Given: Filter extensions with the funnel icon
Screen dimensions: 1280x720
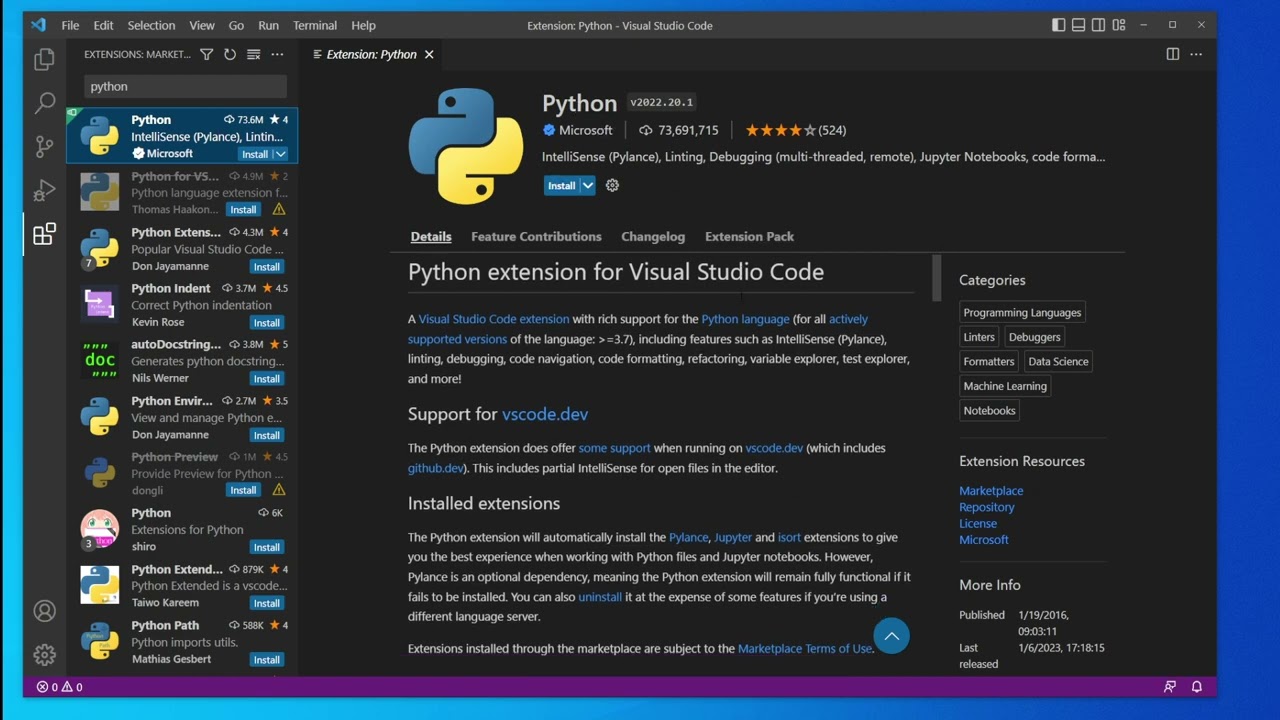Looking at the screenshot, I should pyautogui.click(x=206, y=54).
